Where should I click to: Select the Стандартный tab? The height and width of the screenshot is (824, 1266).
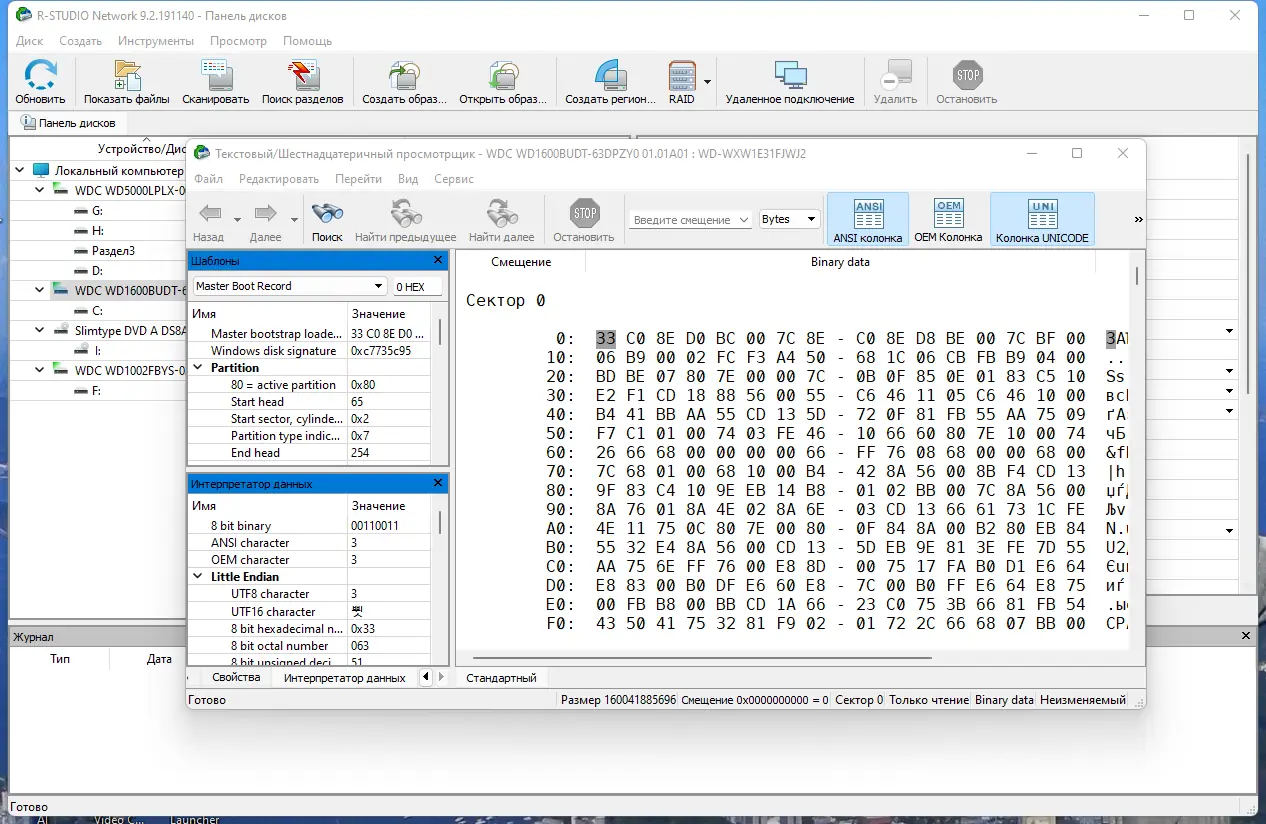501,677
